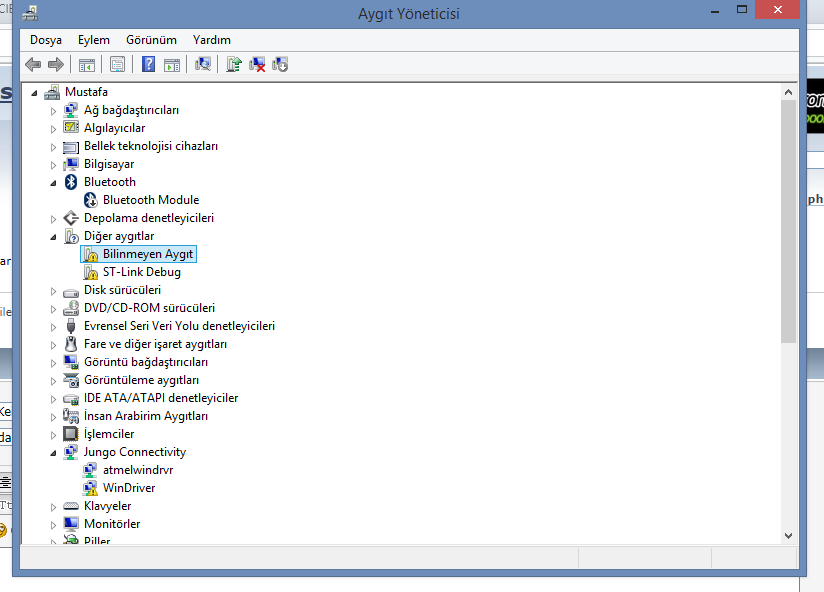Image resolution: width=824 pixels, height=592 pixels.
Task: Expand Disk sürücüleri category
Action: (x=53, y=291)
